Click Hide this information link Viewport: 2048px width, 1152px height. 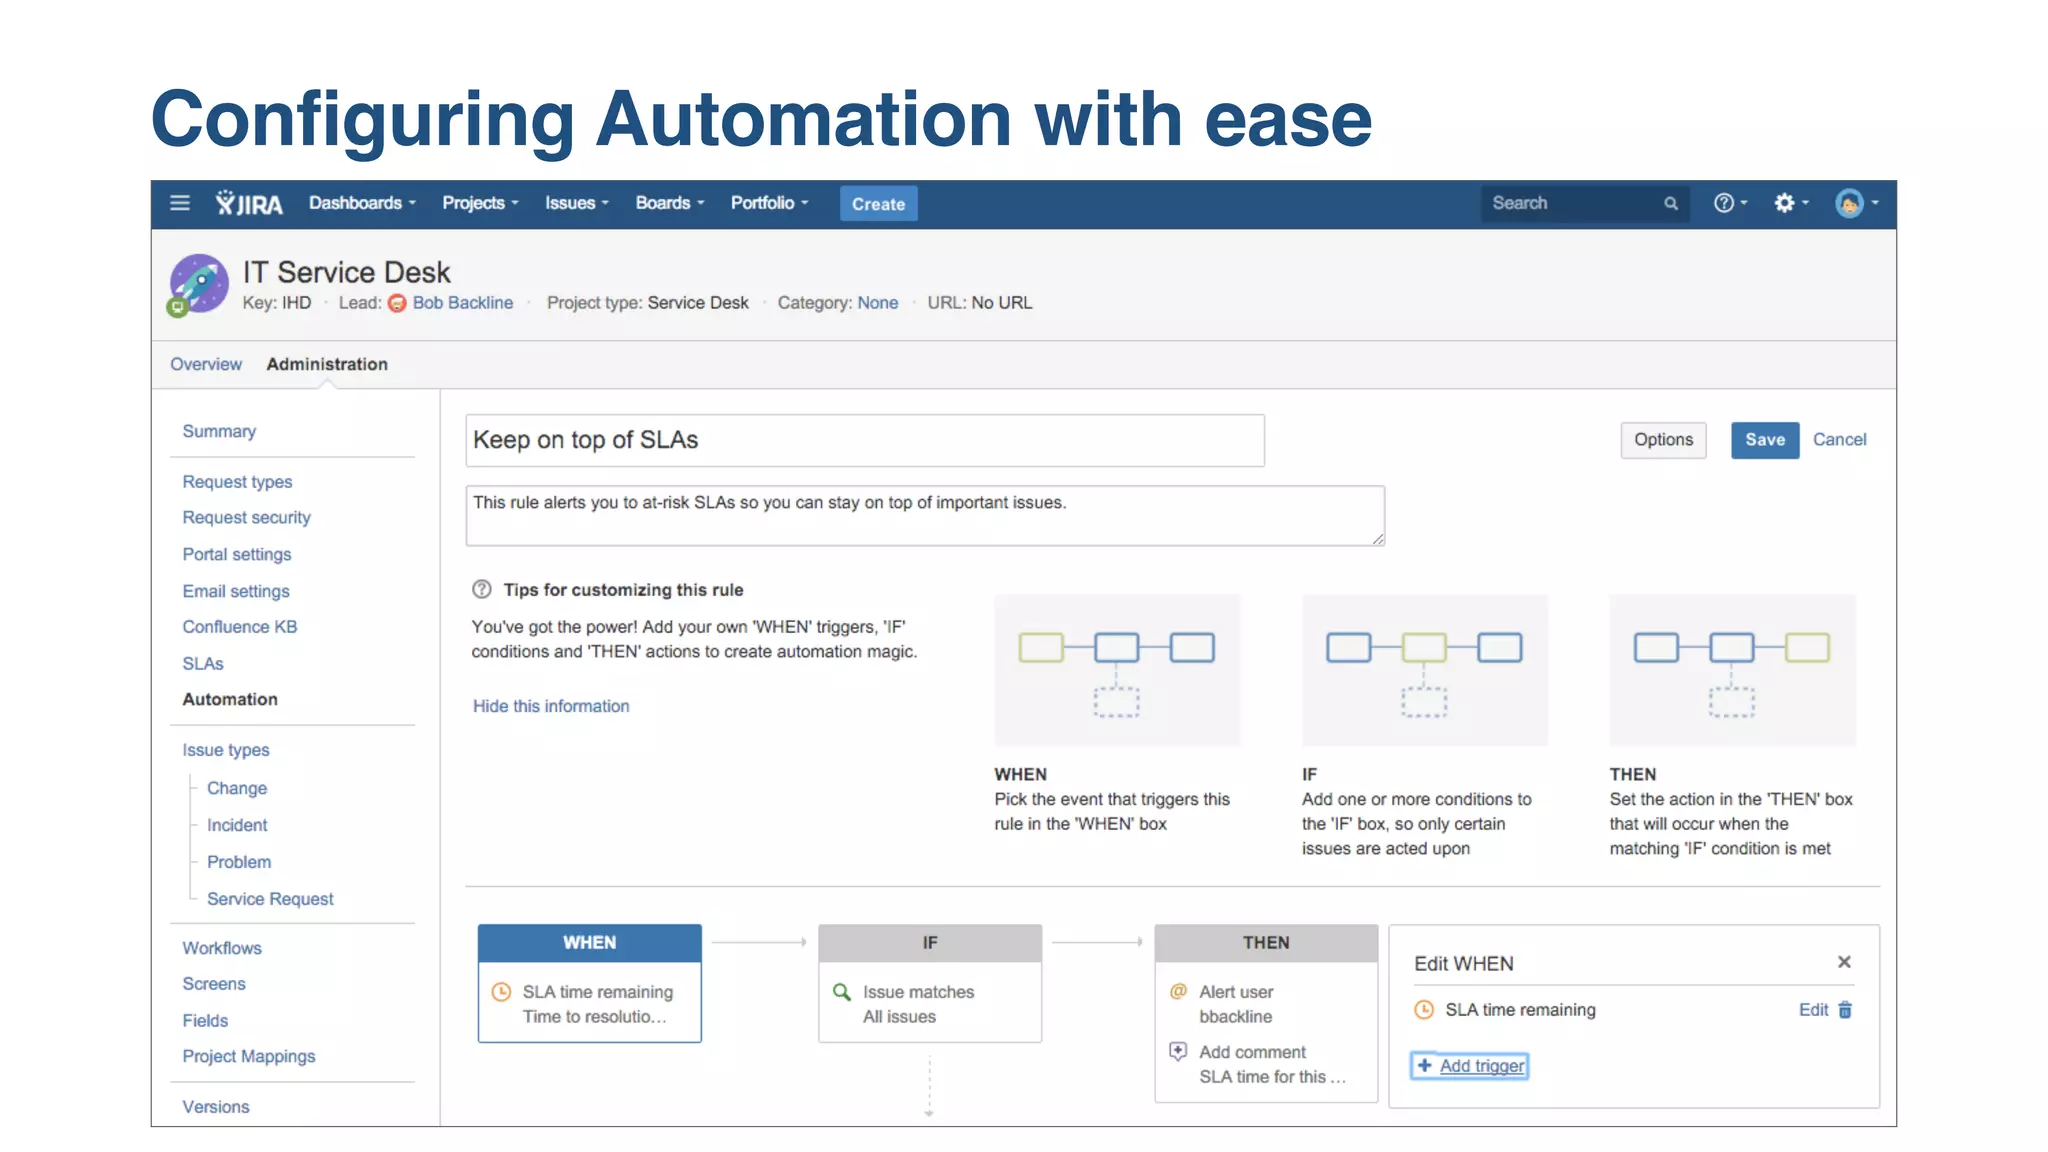coord(551,706)
